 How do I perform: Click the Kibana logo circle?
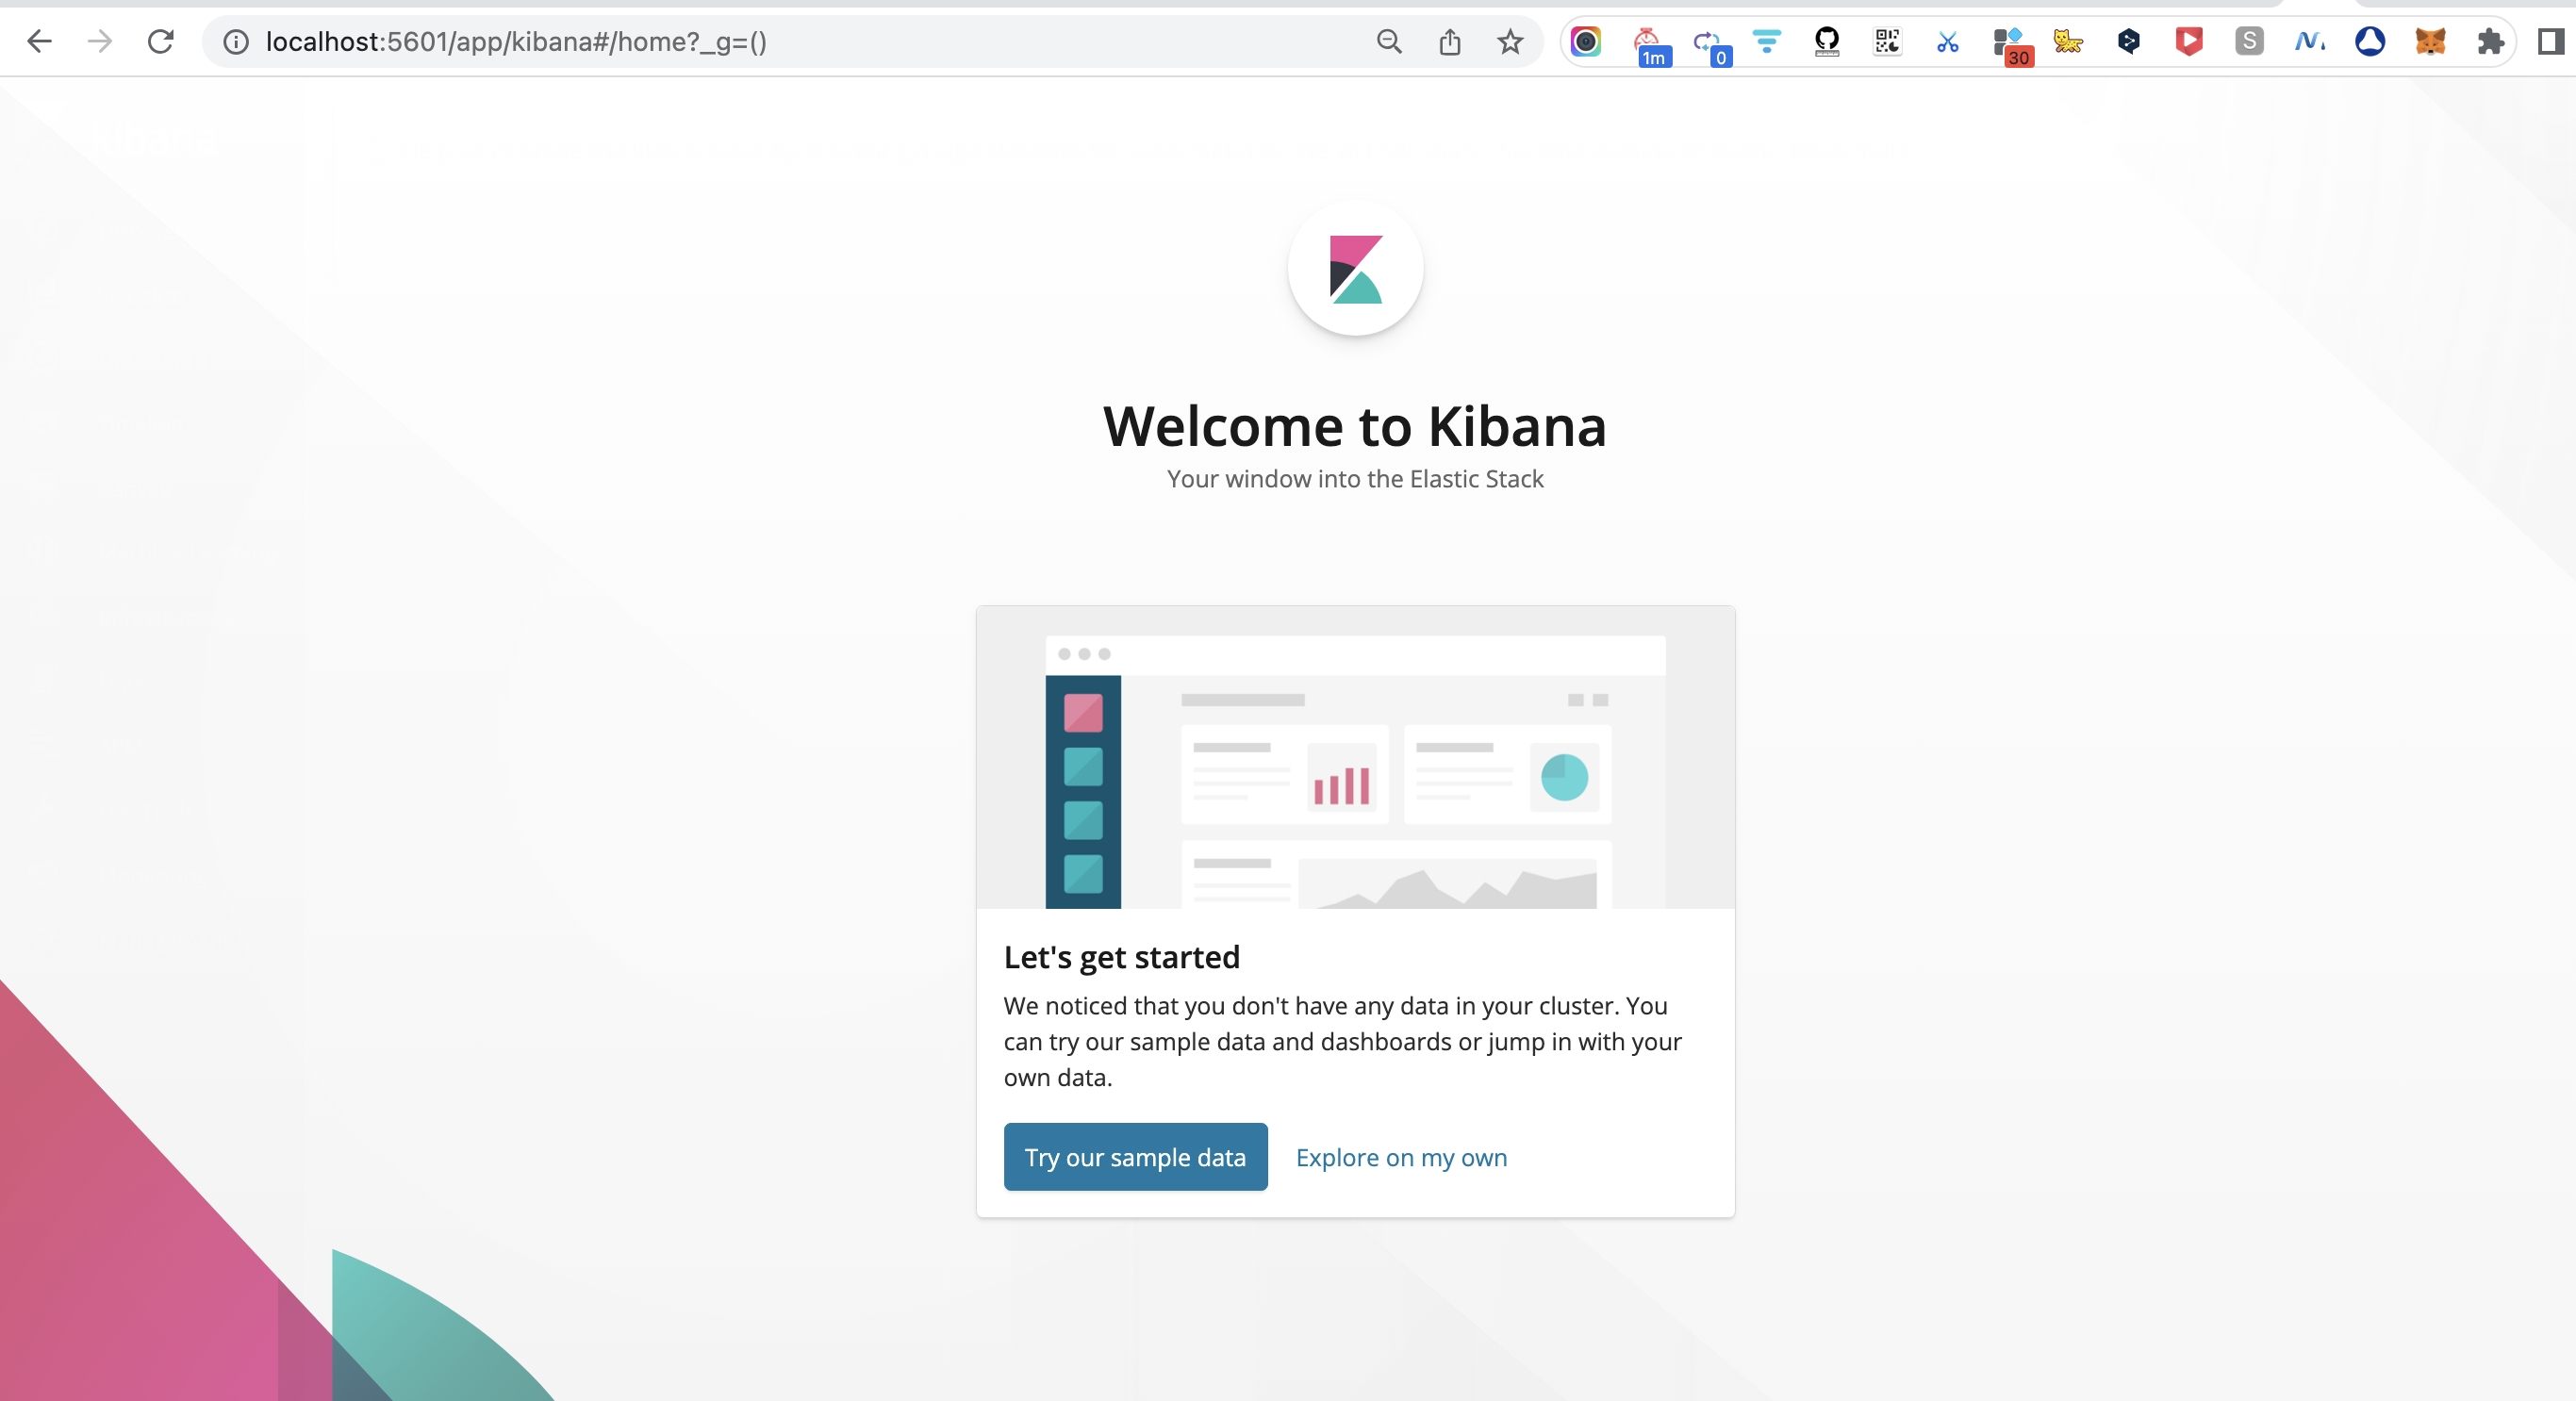pyautogui.click(x=1355, y=268)
